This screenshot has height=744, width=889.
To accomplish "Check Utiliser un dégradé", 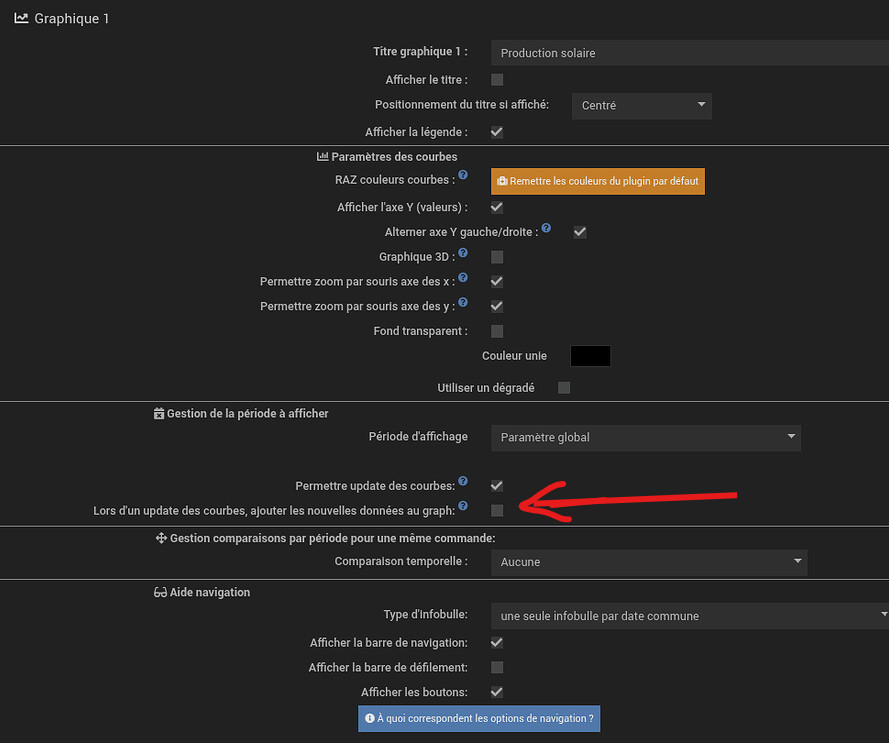I will click(x=564, y=388).
